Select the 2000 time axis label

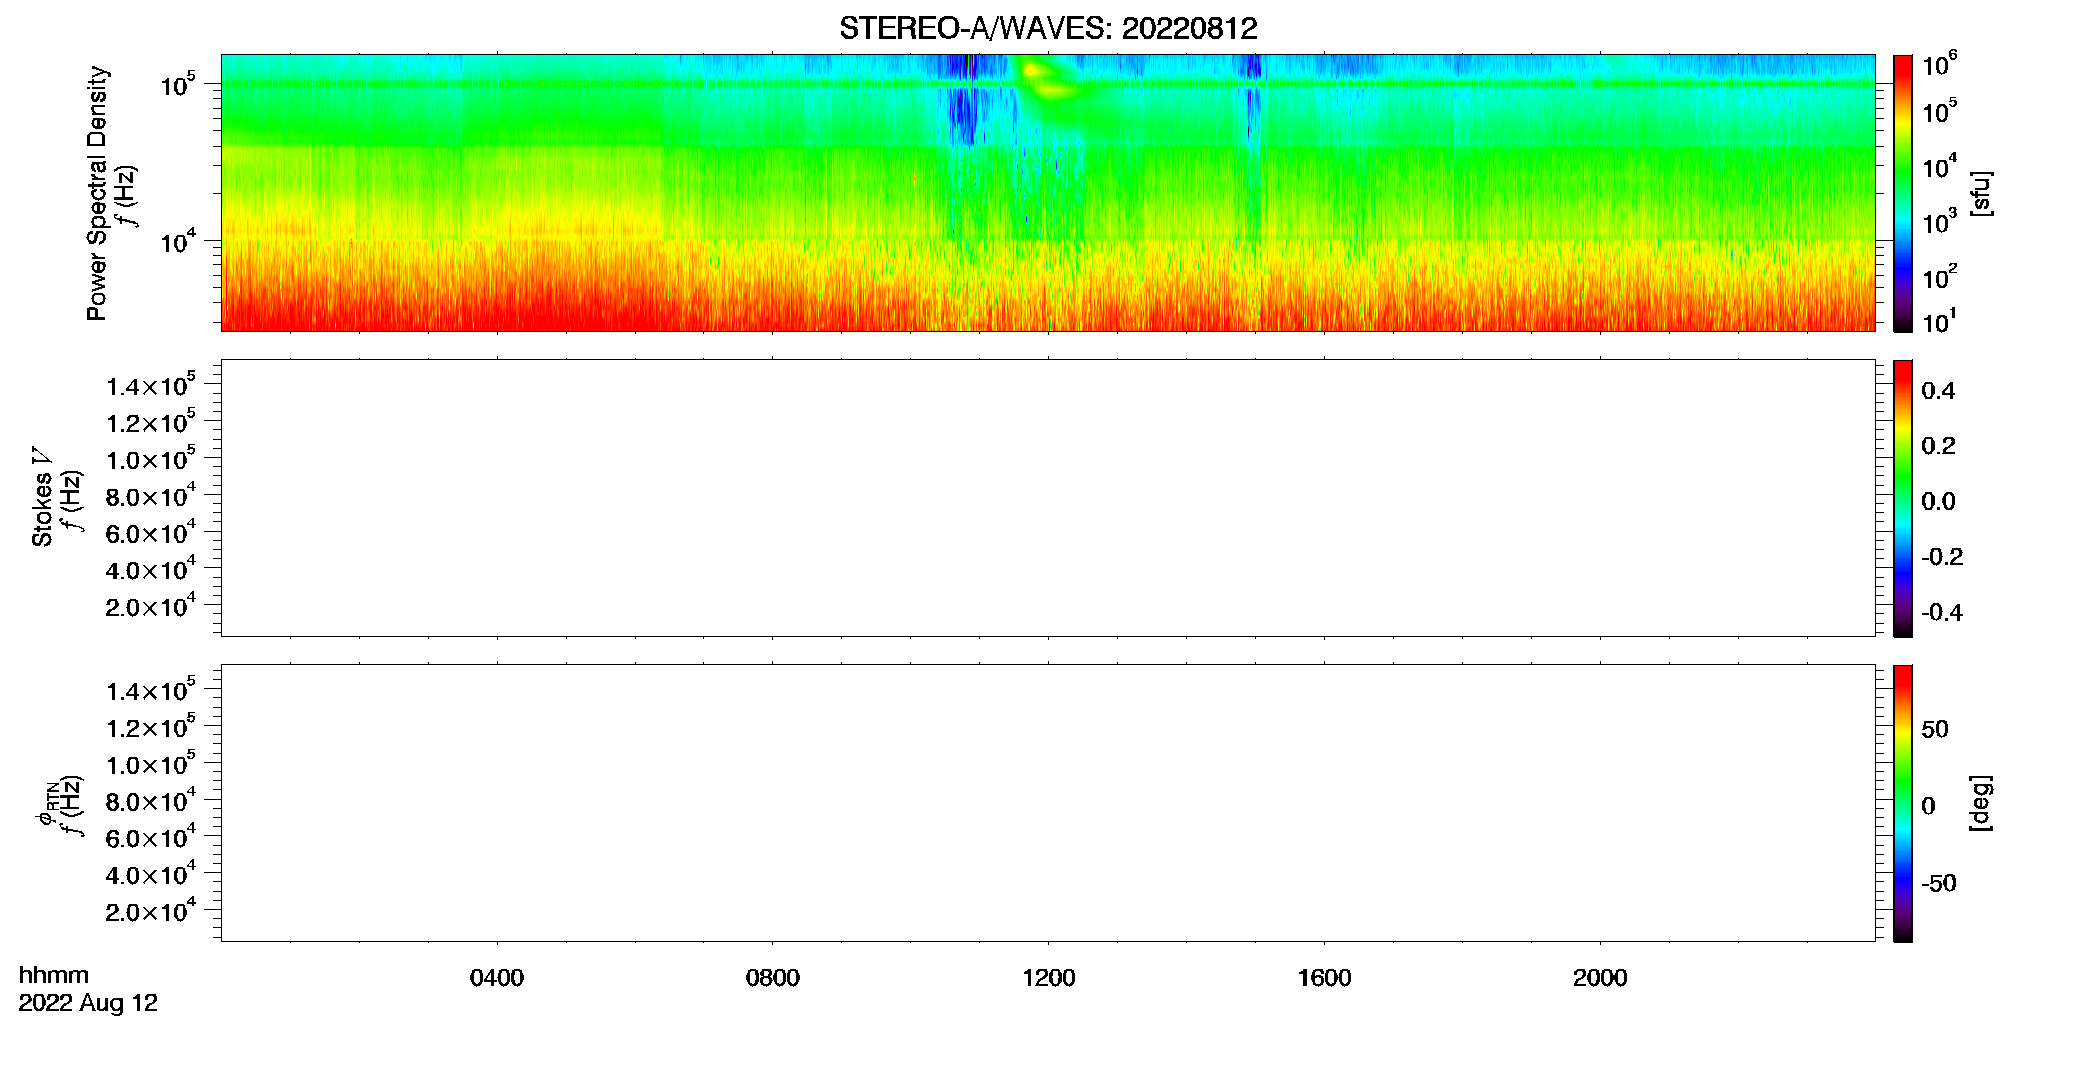pyautogui.click(x=1600, y=978)
